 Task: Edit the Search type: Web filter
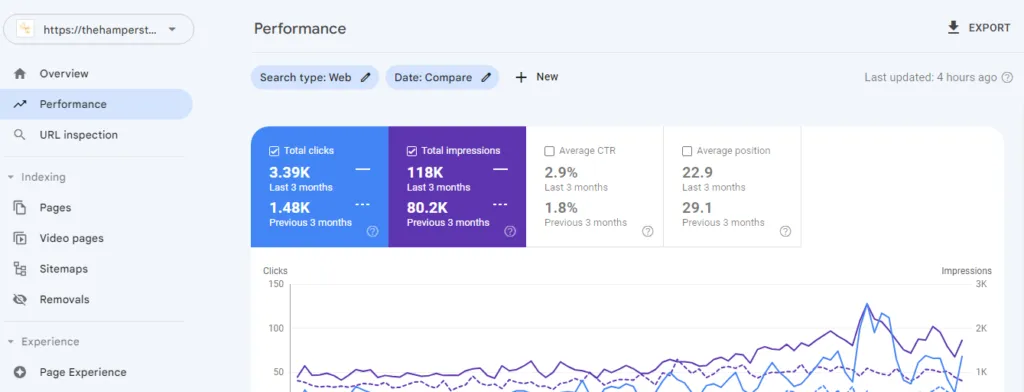tap(315, 78)
